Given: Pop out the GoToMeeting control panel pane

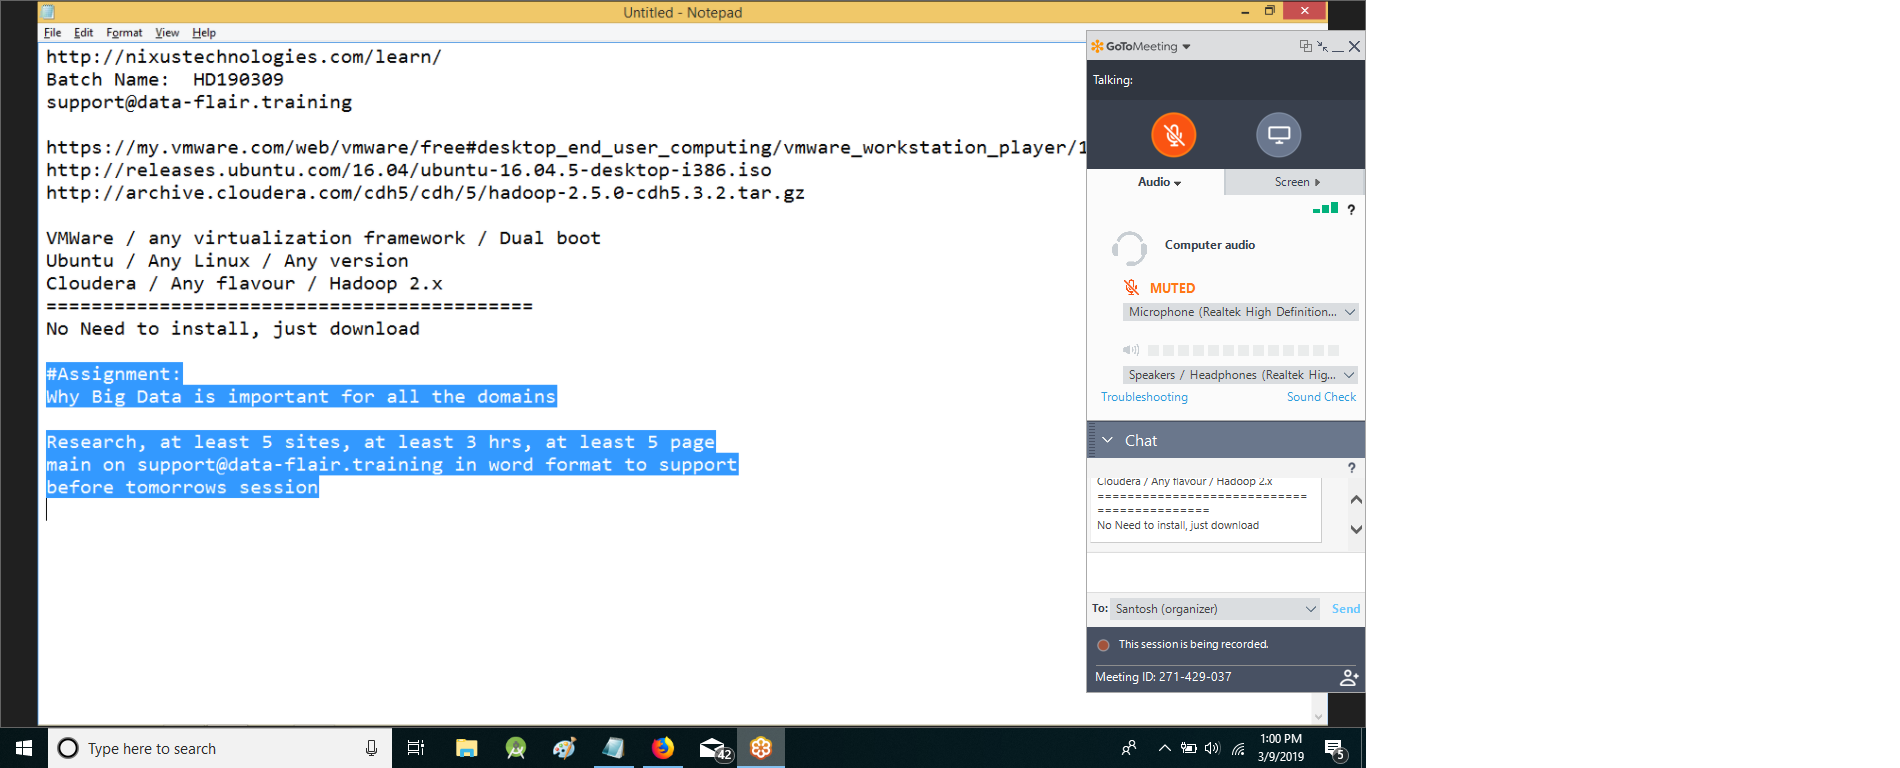Looking at the screenshot, I should 1305,46.
